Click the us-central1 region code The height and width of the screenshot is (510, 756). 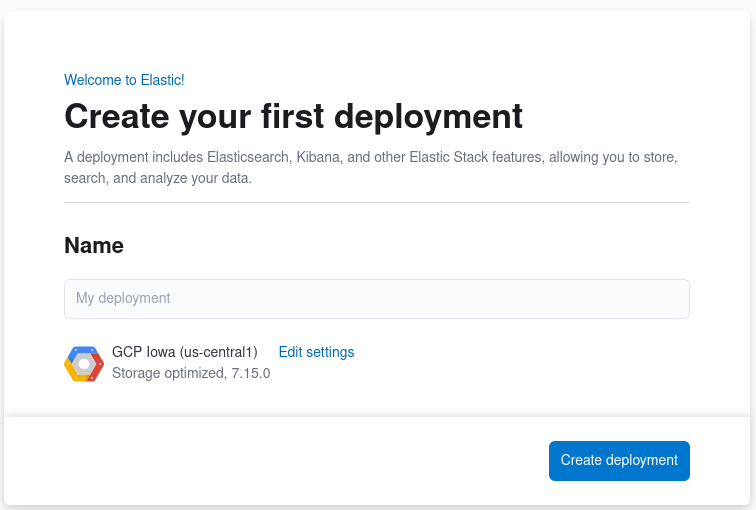click(x=219, y=352)
